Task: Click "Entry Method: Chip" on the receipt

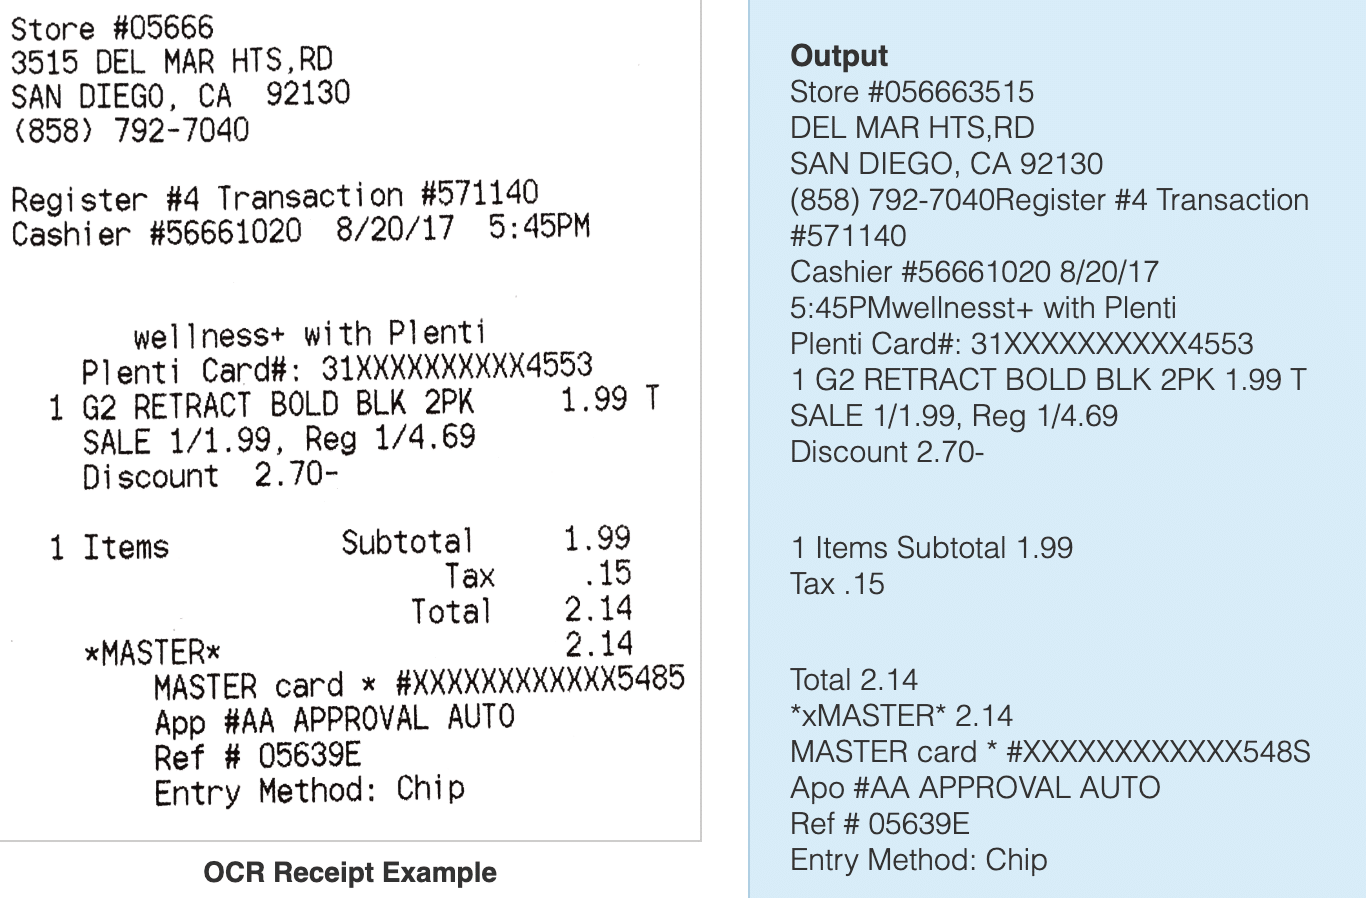Action: pos(309,790)
